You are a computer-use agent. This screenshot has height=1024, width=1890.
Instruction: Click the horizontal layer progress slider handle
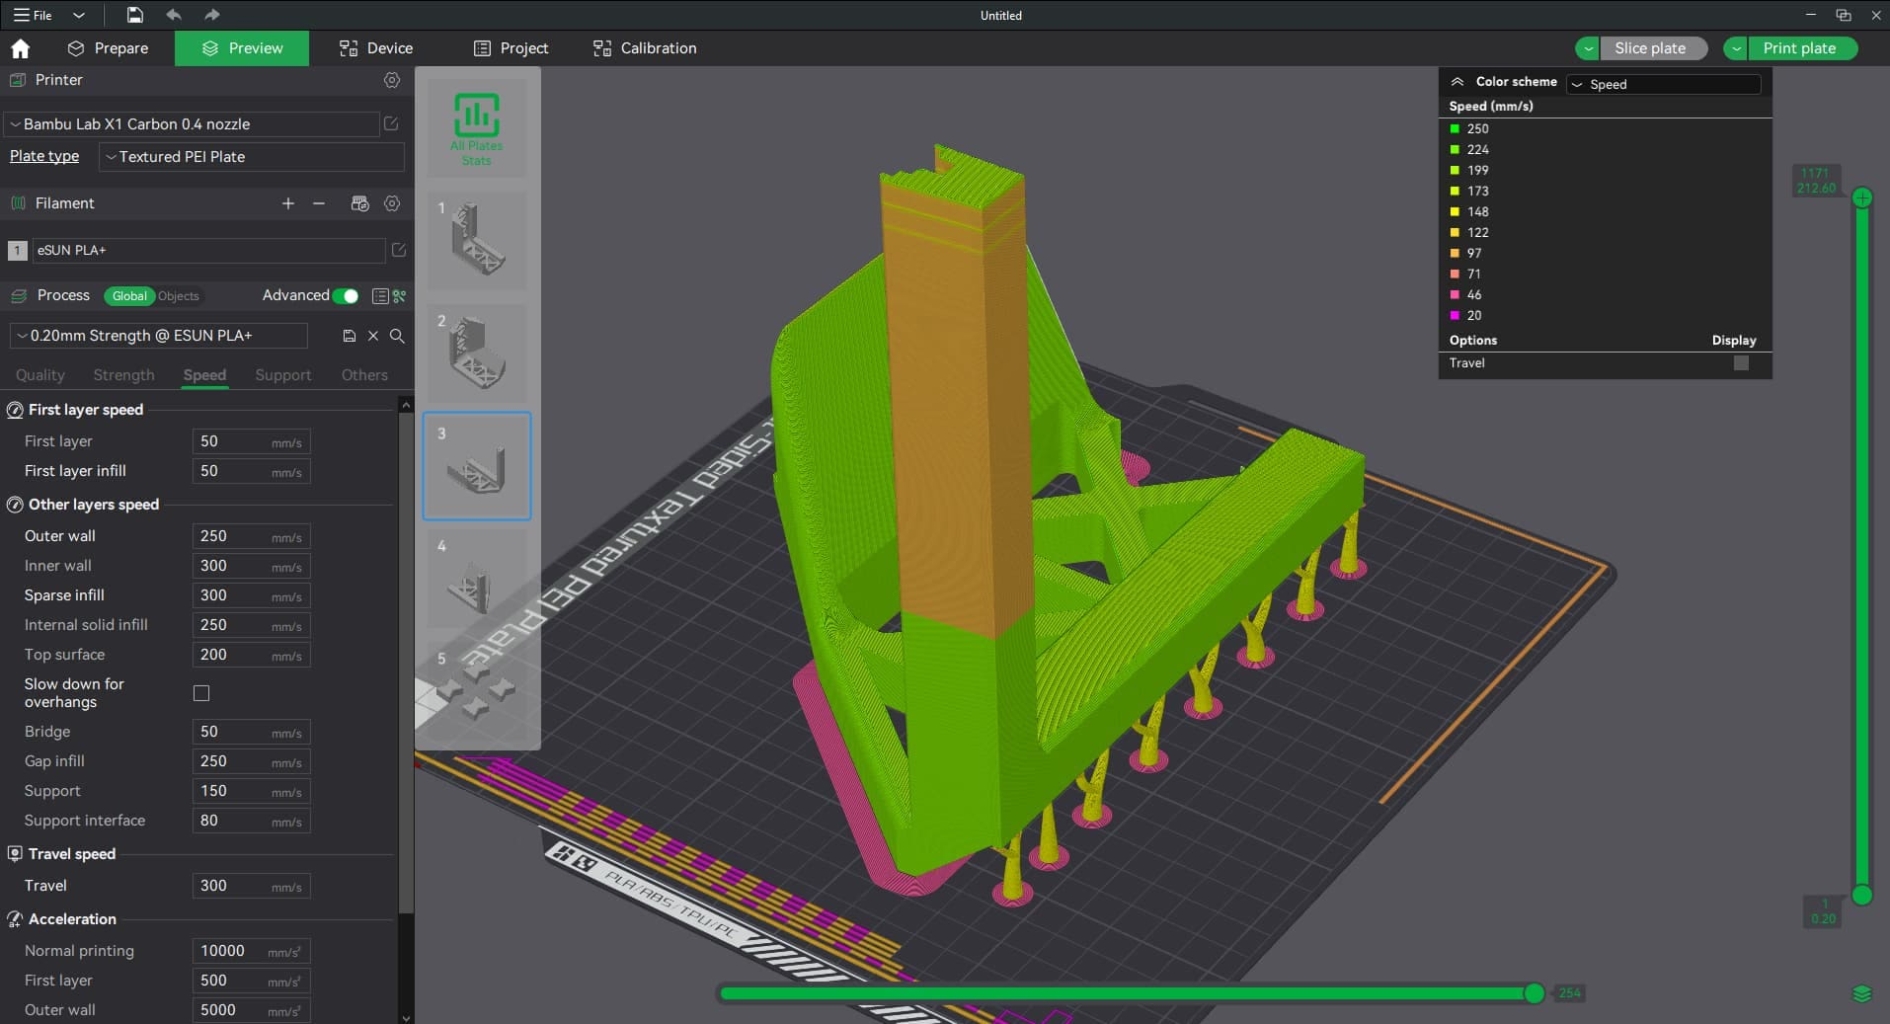coord(1534,993)
